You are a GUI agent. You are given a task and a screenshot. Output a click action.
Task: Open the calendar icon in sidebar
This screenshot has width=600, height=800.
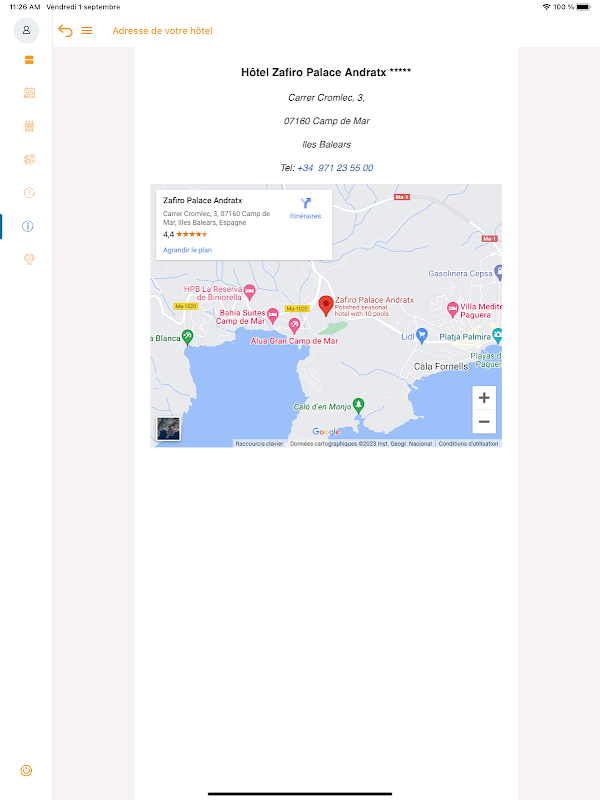(29, 93)
